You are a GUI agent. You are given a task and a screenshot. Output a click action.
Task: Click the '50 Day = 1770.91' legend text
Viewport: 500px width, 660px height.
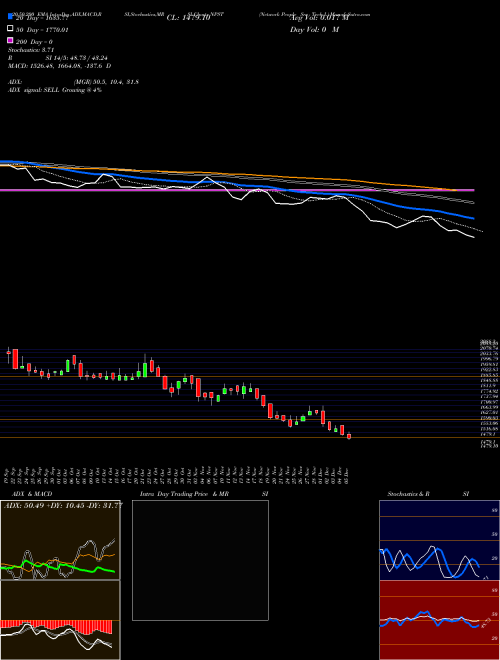[x=42, y=30]
